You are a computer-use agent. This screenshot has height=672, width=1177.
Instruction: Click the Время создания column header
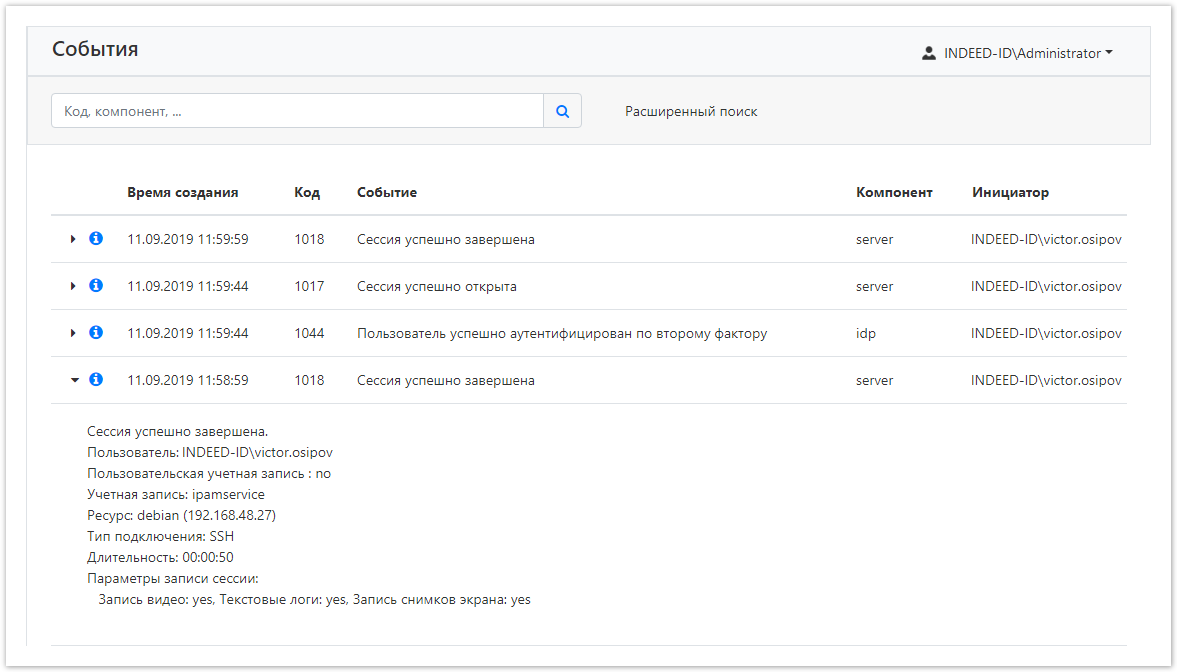point(182,192)
